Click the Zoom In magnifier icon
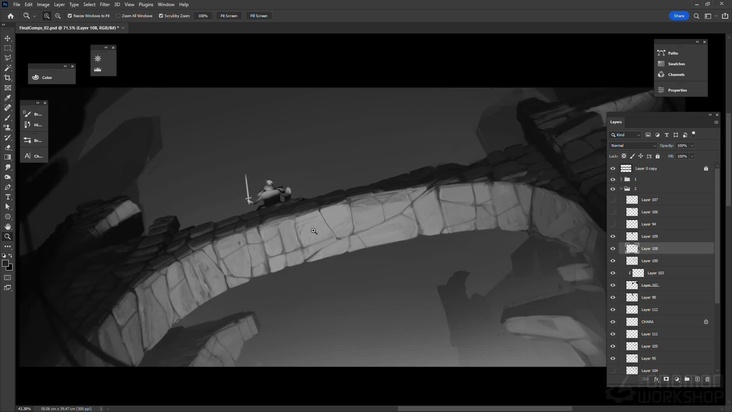 [x=47, y=16]
